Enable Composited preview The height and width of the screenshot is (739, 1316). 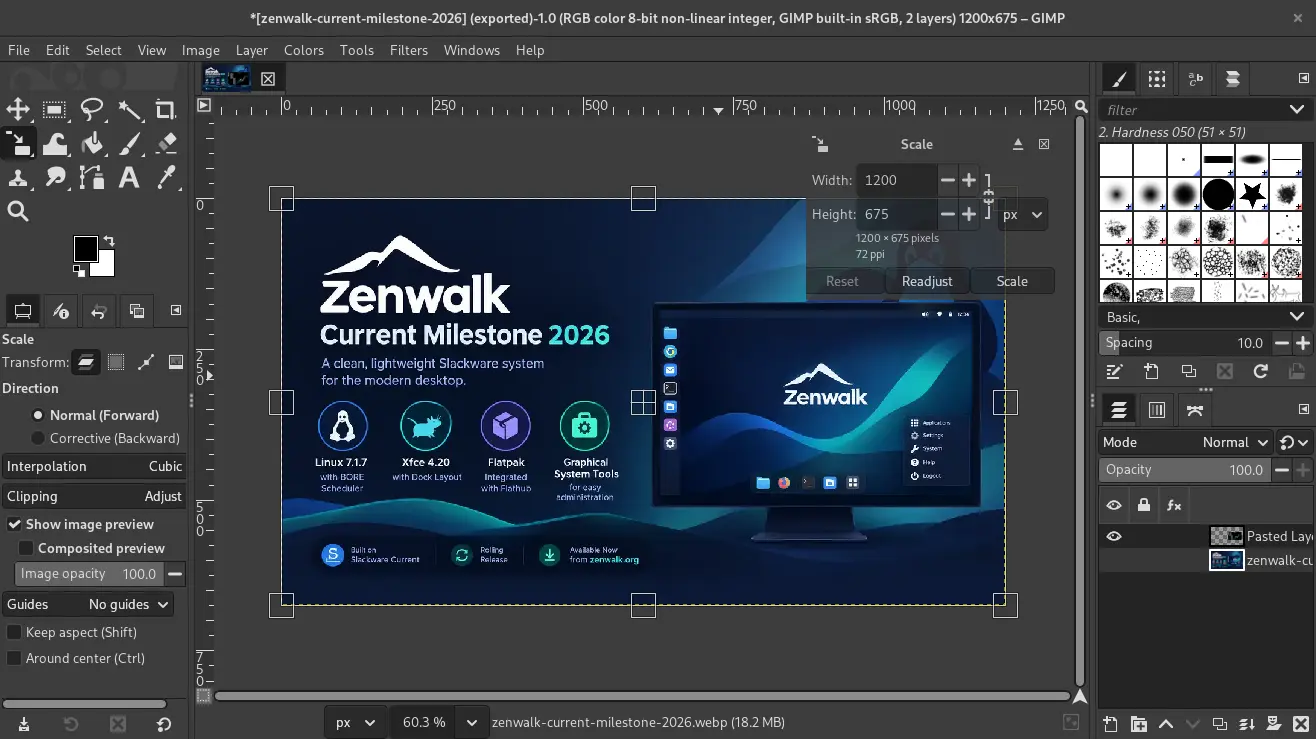(92, 548)
